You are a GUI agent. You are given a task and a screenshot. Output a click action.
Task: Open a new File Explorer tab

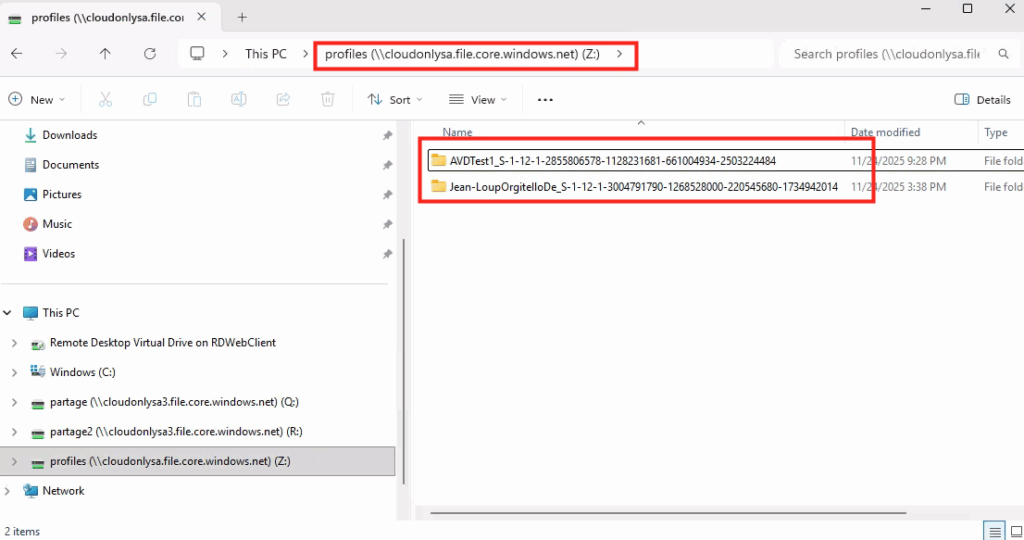[242, 17]
